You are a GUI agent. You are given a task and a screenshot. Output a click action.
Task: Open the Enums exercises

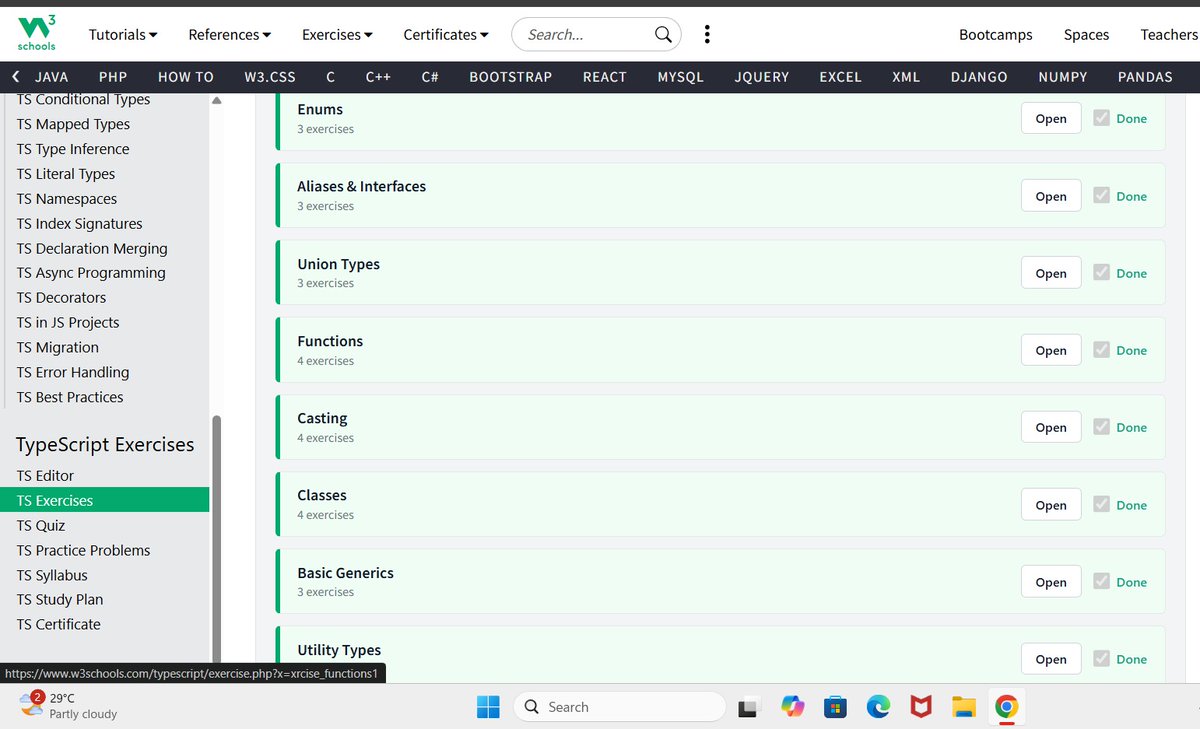point(1051,118)
